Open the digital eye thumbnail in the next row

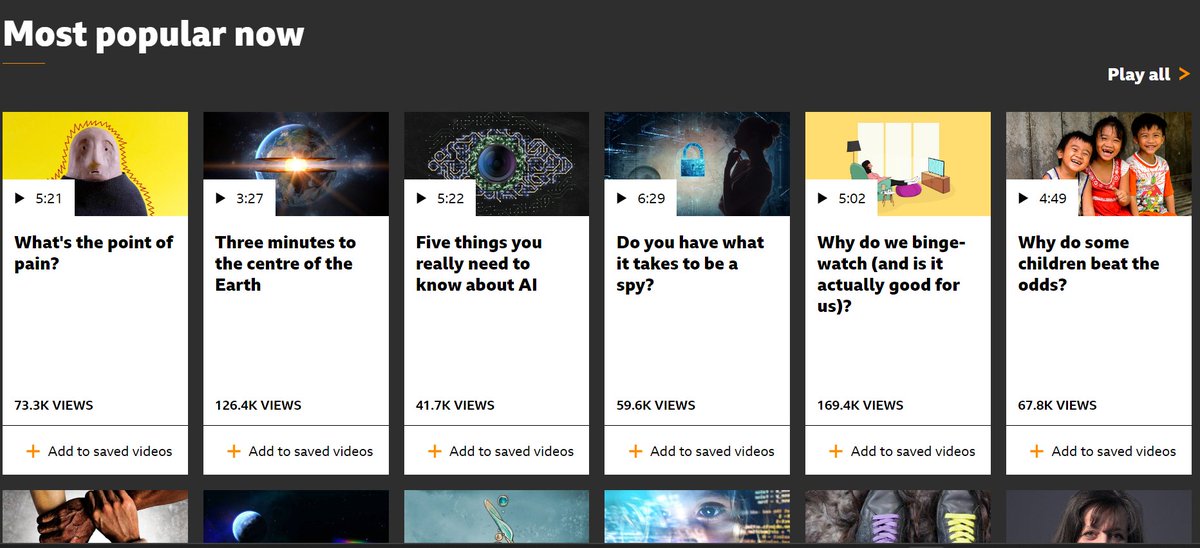(697, 517)
